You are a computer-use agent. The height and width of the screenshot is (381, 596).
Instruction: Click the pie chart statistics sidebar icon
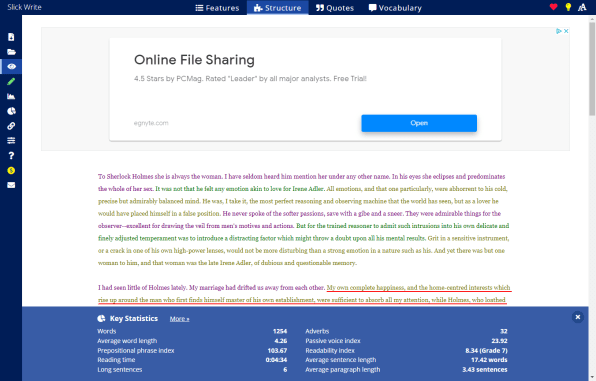[x=11, y=111]
